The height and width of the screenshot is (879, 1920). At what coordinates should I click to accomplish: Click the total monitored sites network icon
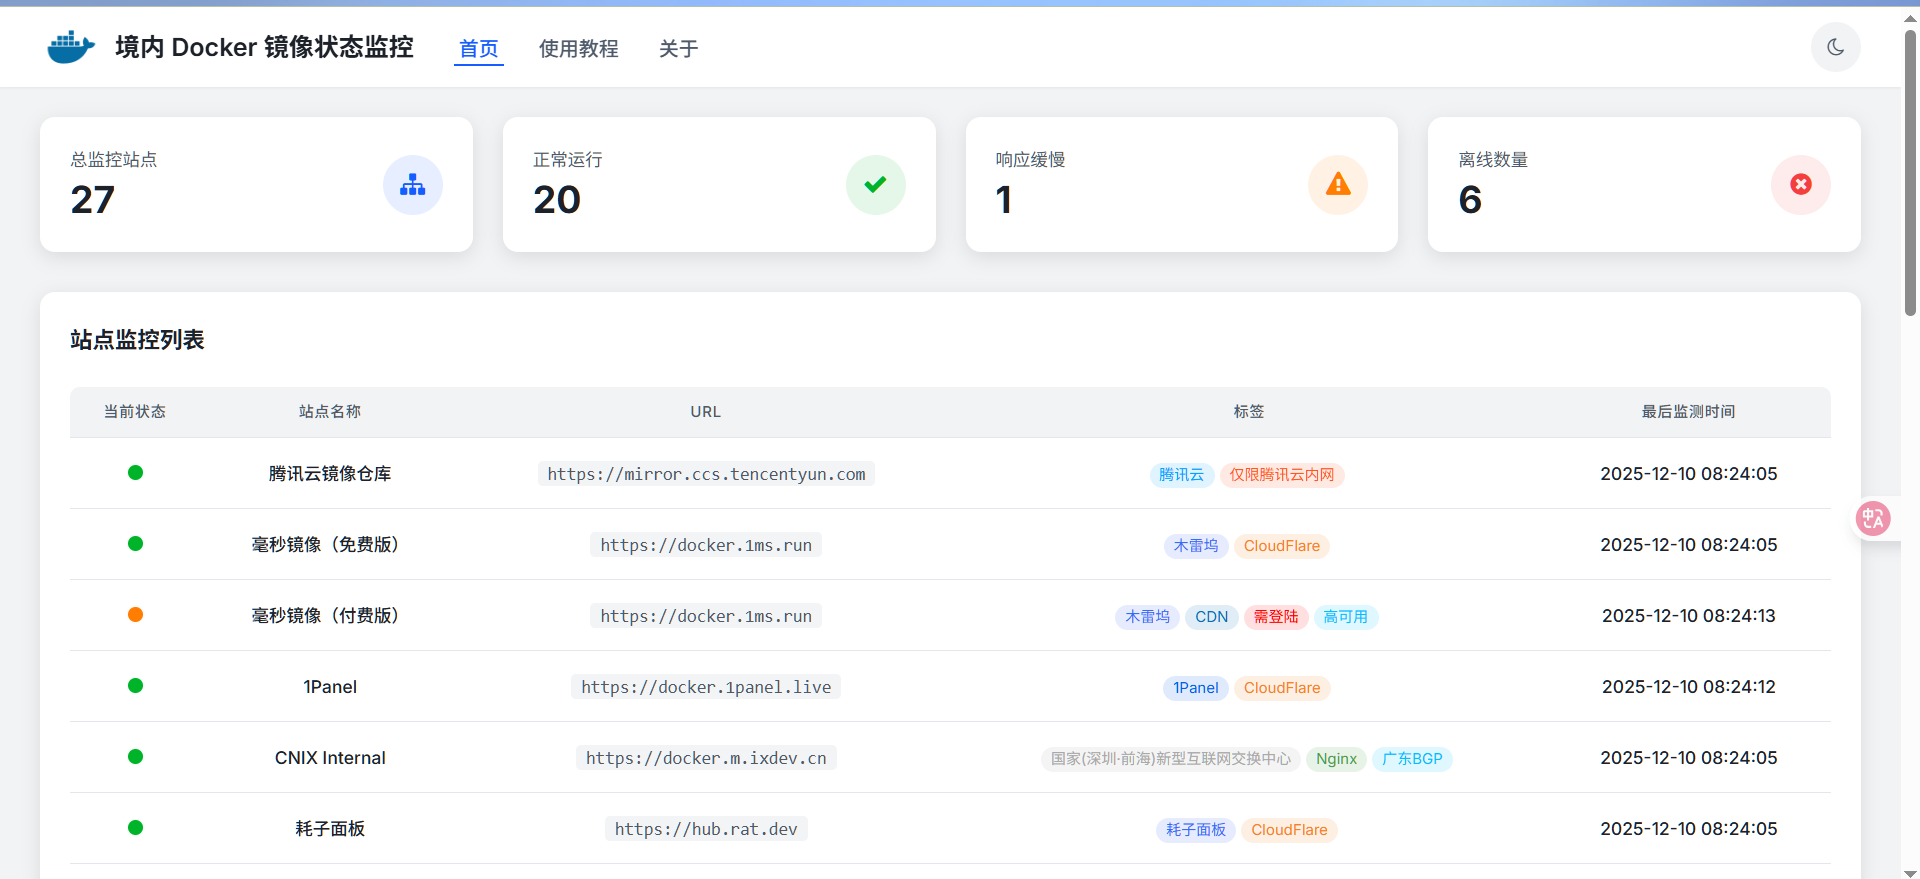(x=413, y=185)
